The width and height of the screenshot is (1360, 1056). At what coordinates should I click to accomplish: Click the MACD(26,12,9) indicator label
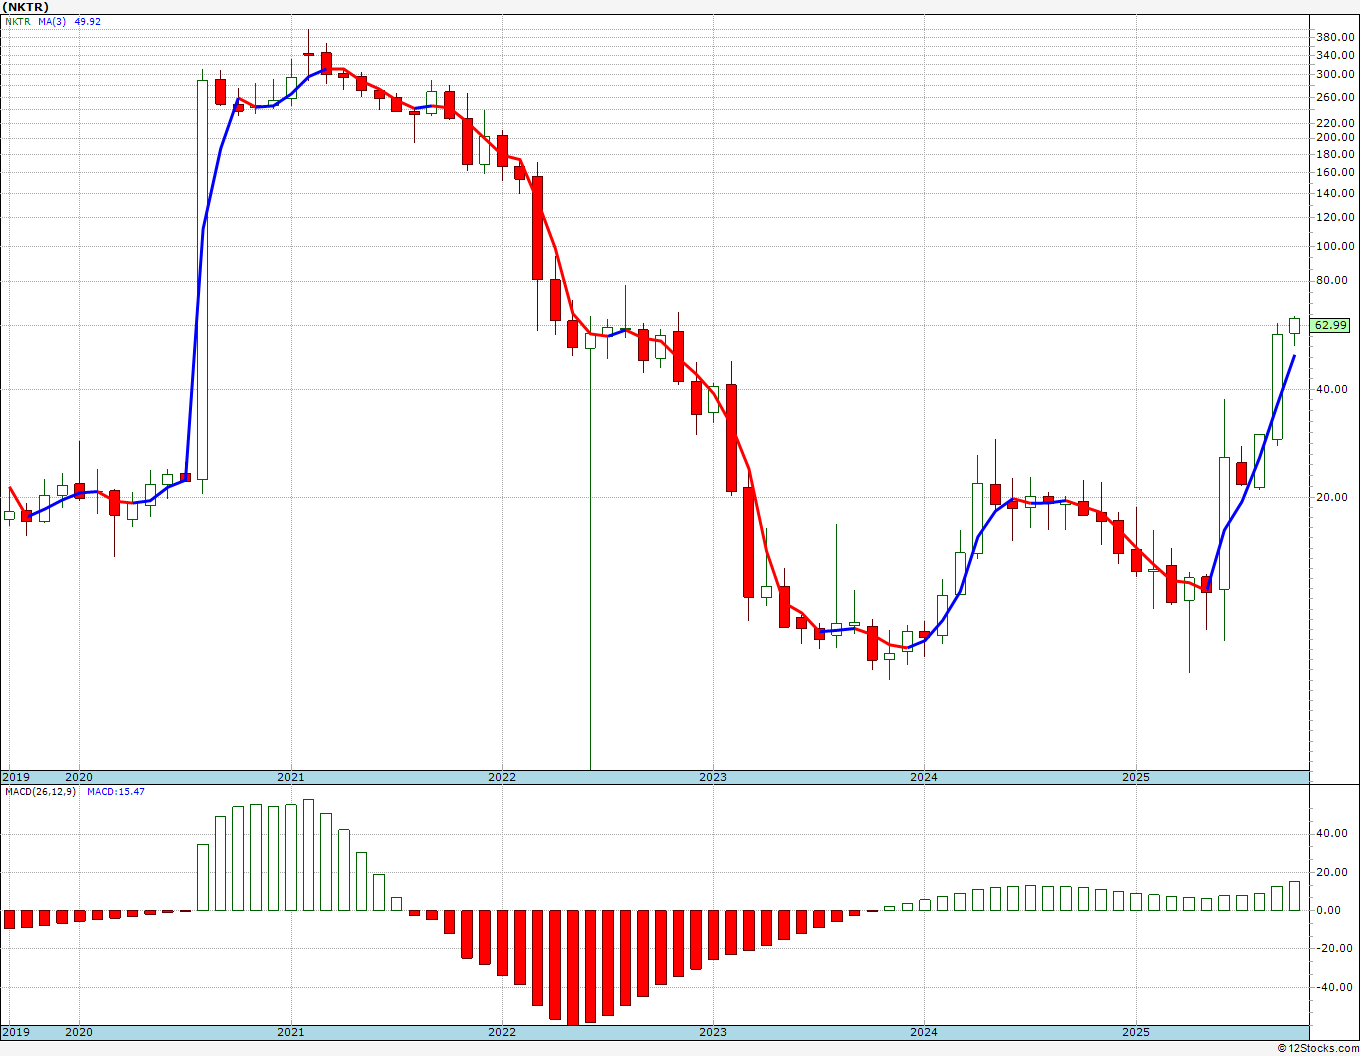pos(39,791)
